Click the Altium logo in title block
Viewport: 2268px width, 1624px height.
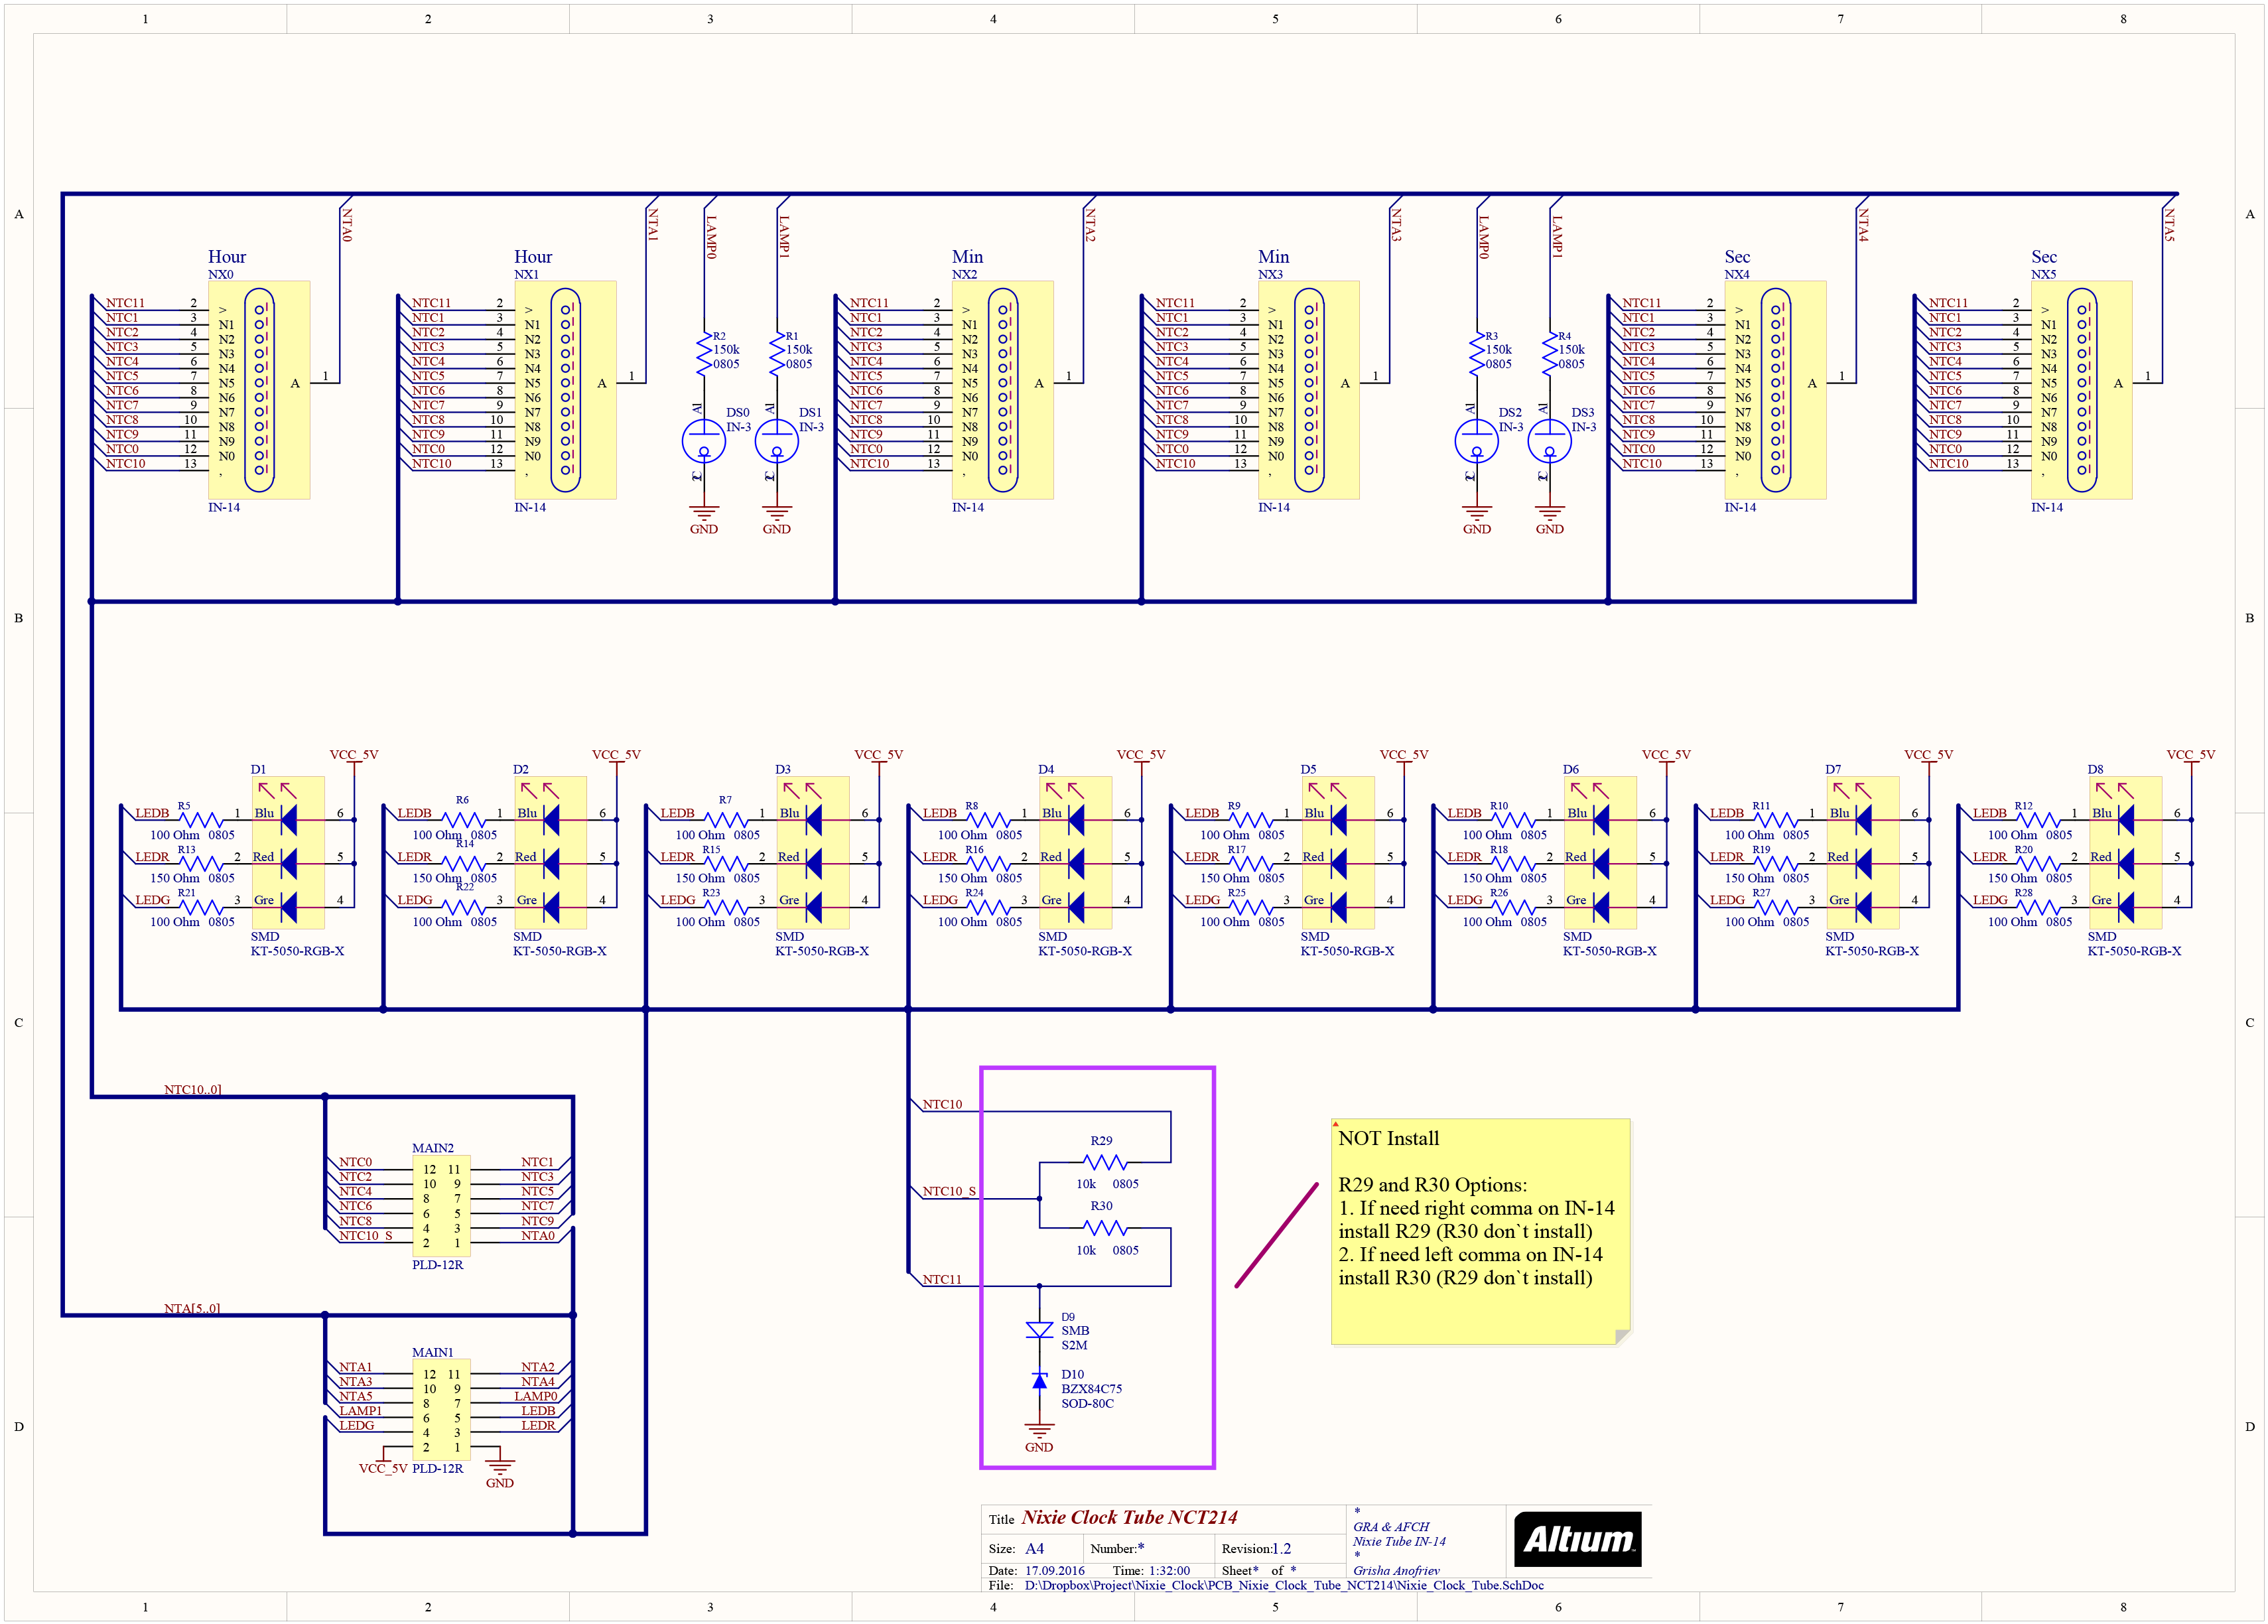(x=1578, y=1539)
